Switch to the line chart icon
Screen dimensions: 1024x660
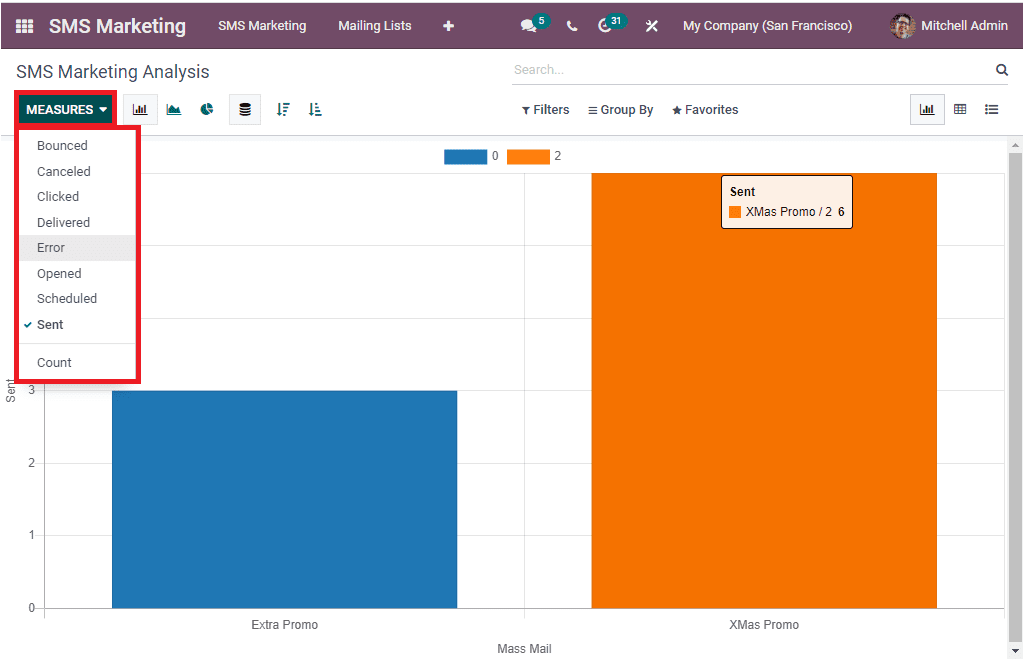173,109
